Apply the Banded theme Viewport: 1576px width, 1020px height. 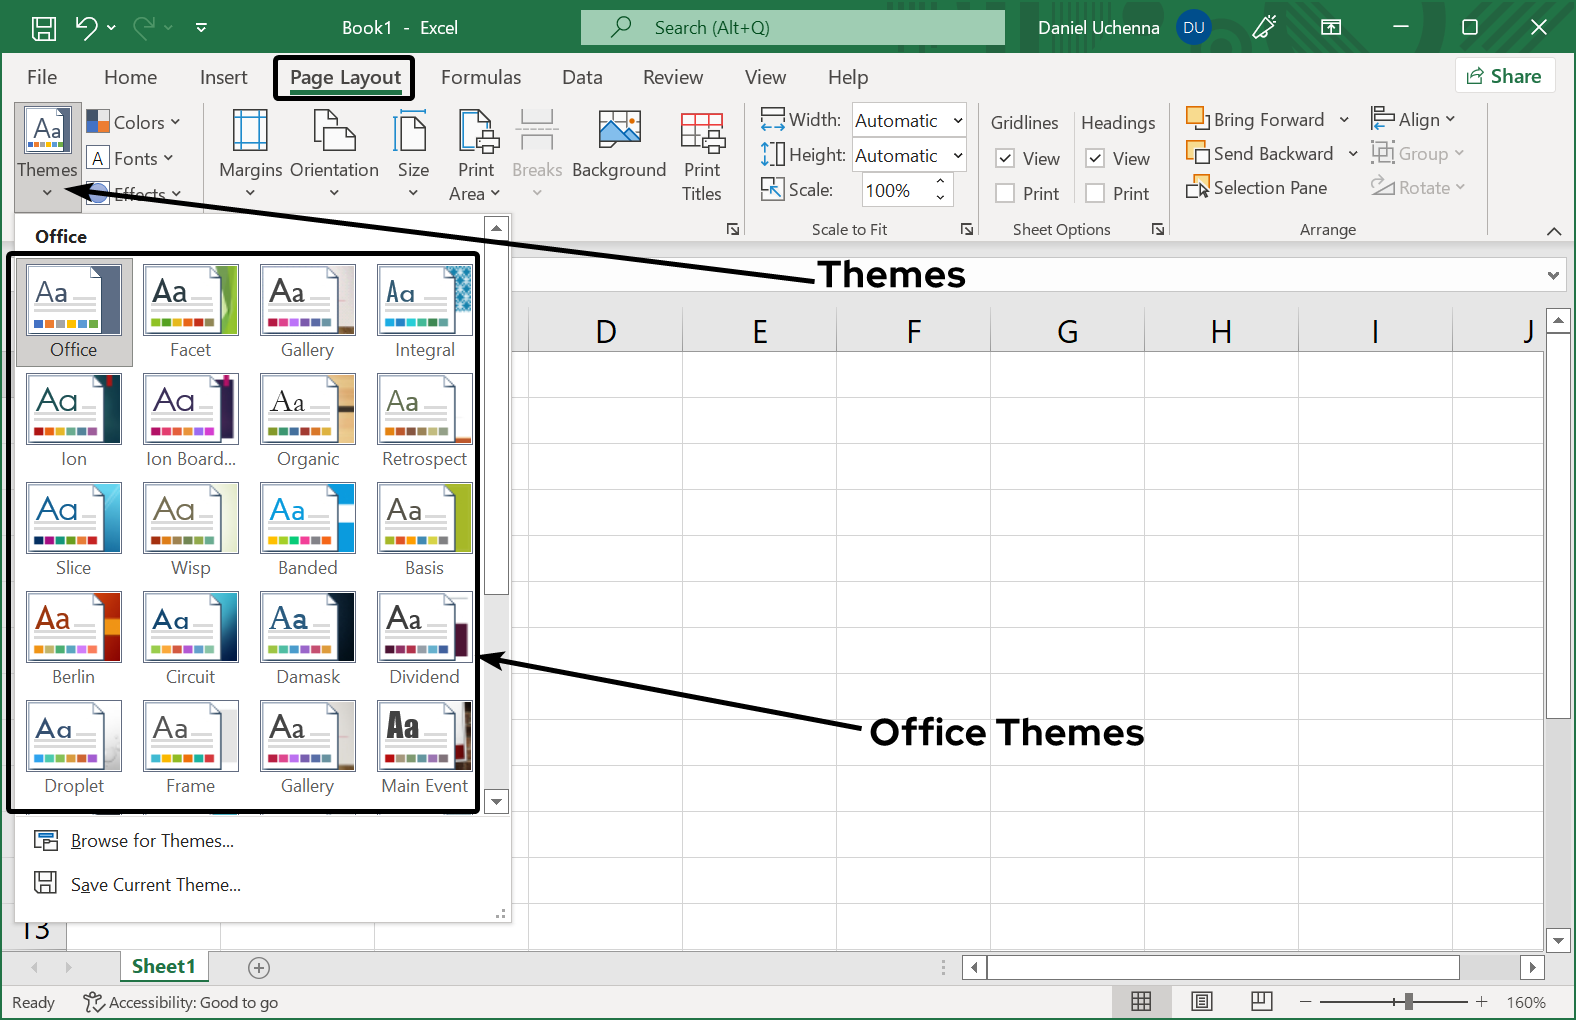point(308,530)
